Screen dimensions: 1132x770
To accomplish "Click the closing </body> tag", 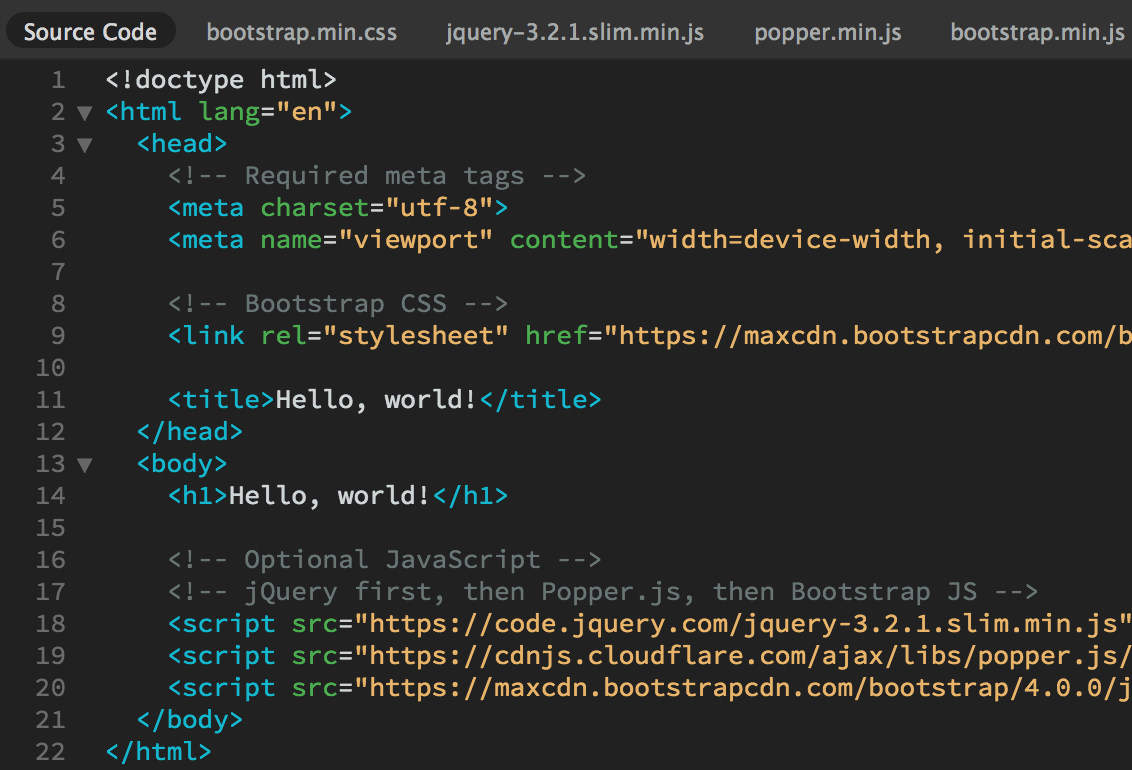I will click(x=190, y=719).
